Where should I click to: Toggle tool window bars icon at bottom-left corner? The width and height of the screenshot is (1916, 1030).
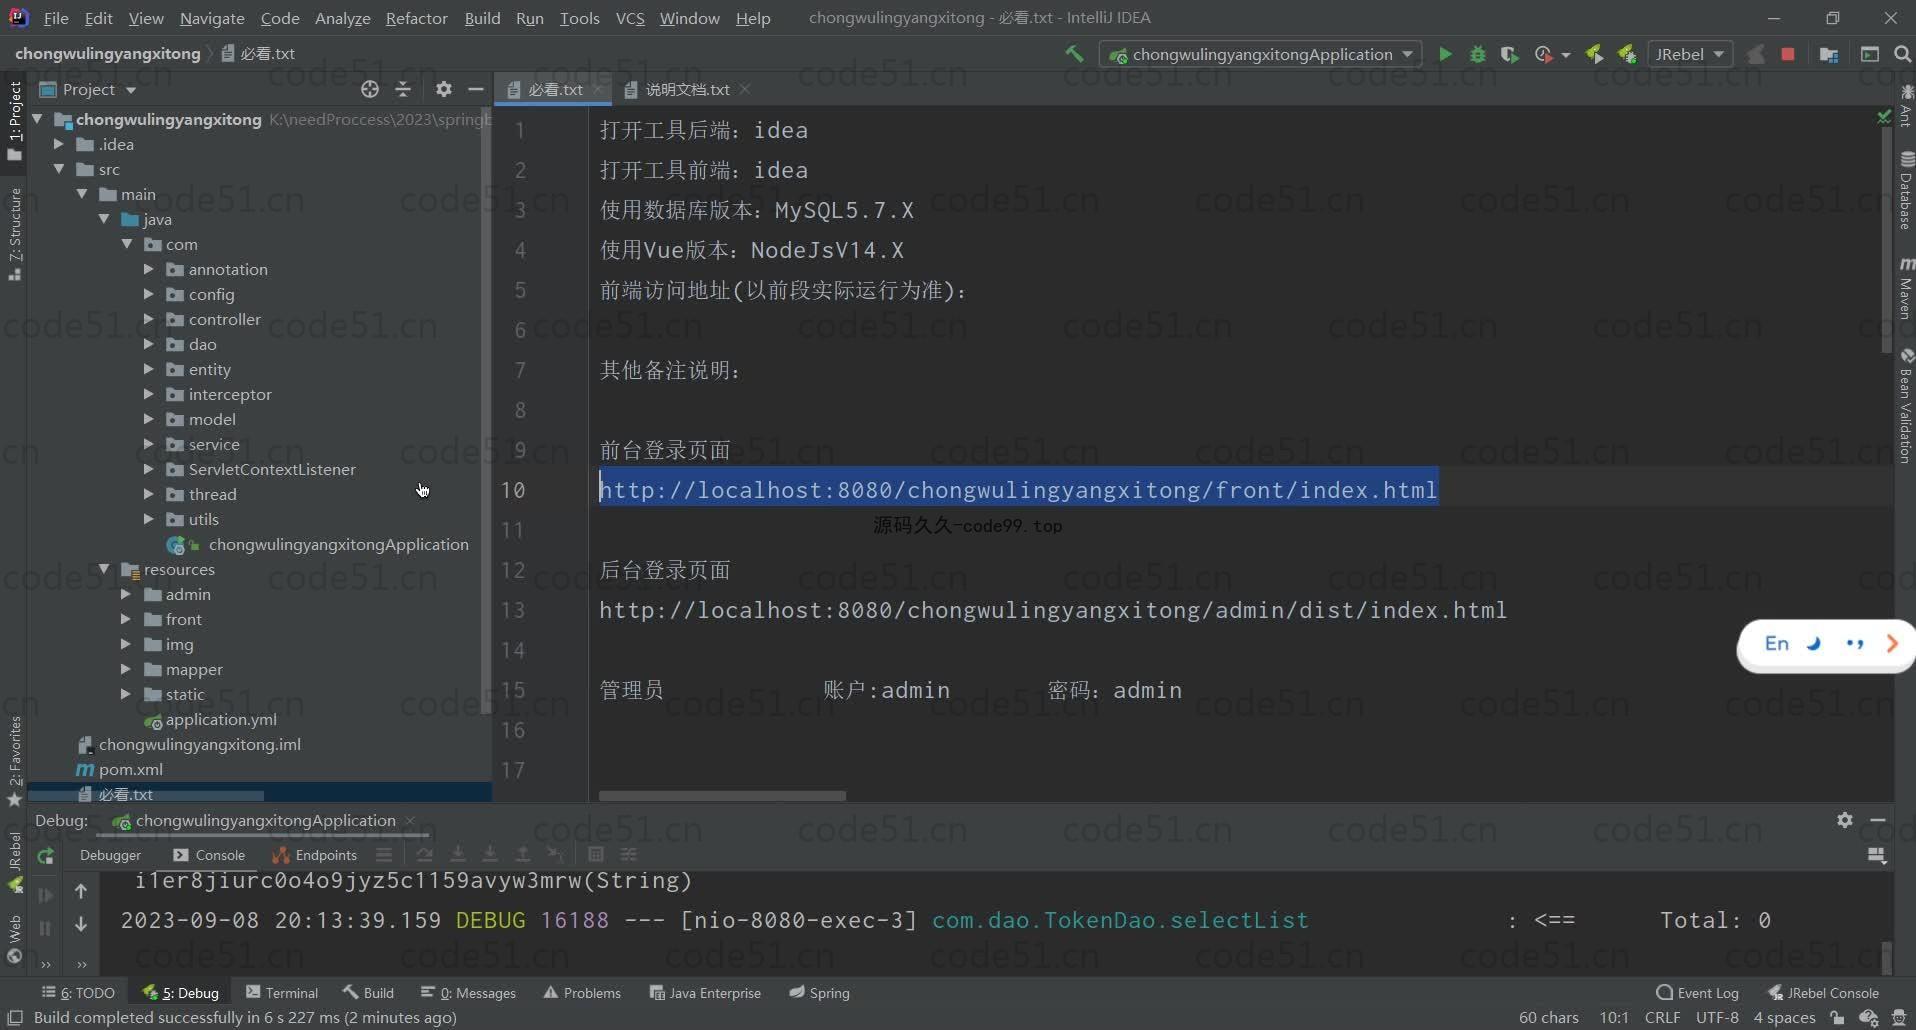click(15, 1017)
